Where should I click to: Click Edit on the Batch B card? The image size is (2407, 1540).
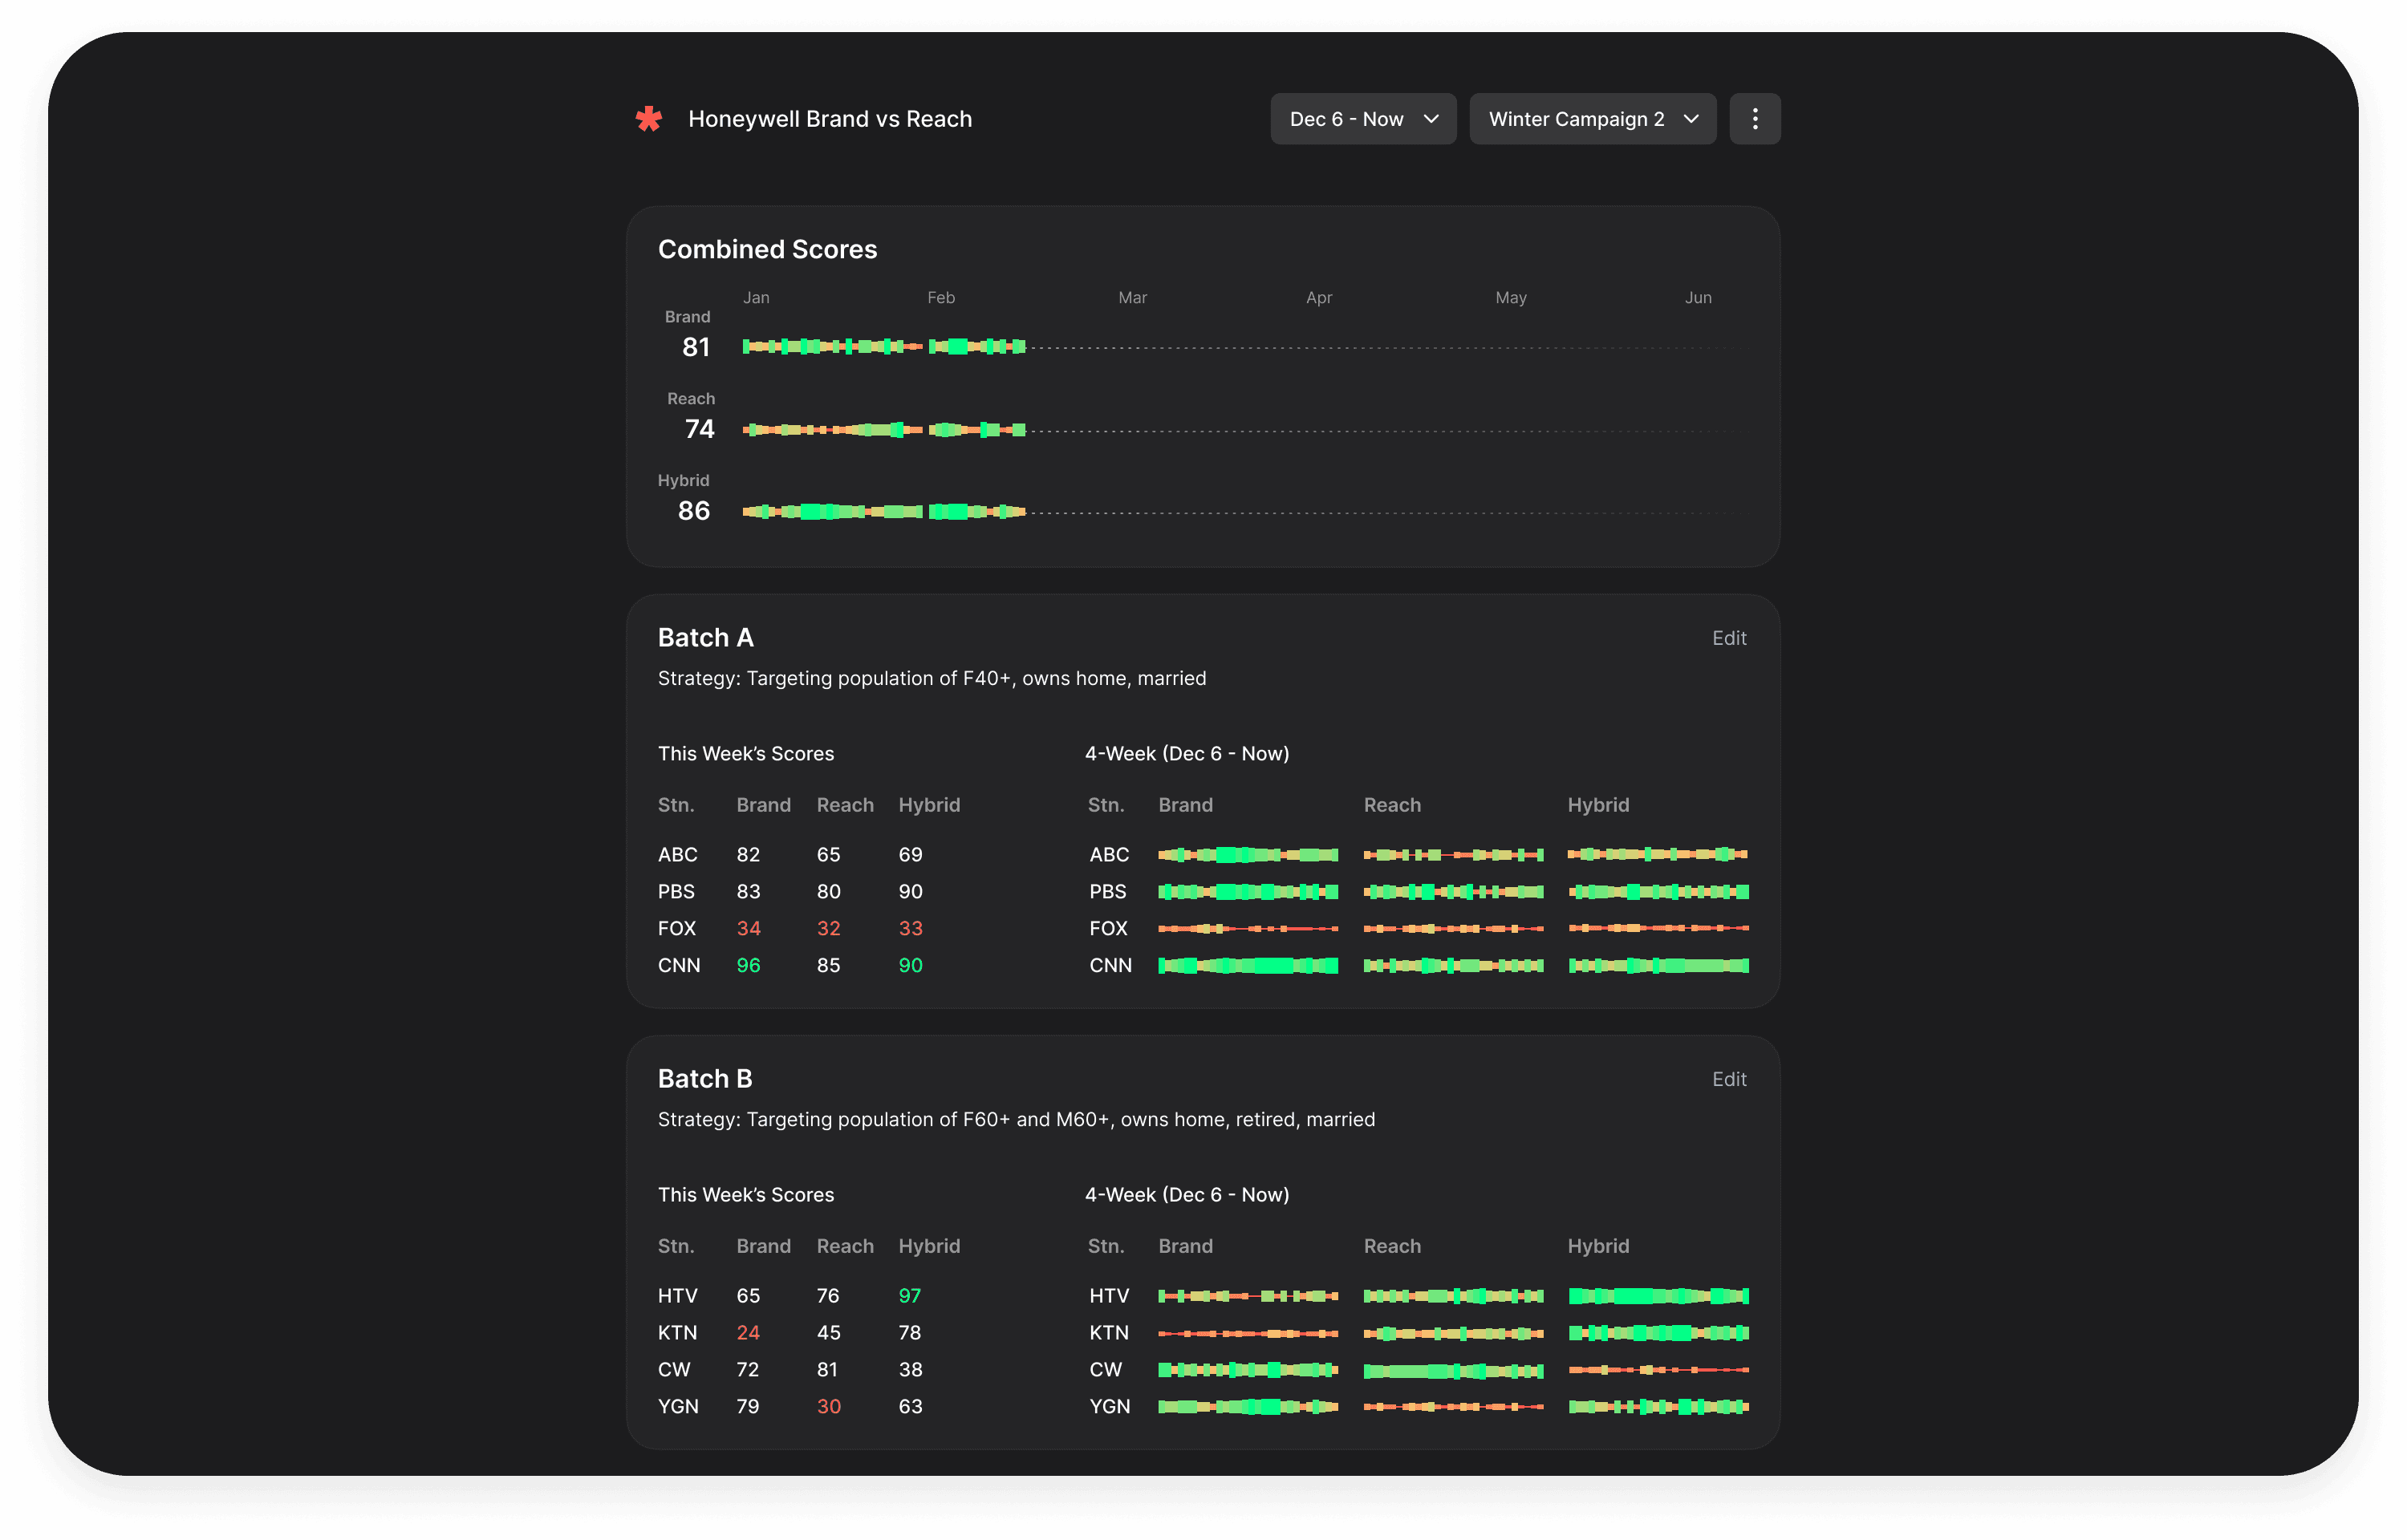pyautogui.click(x=1728, y=1079)
